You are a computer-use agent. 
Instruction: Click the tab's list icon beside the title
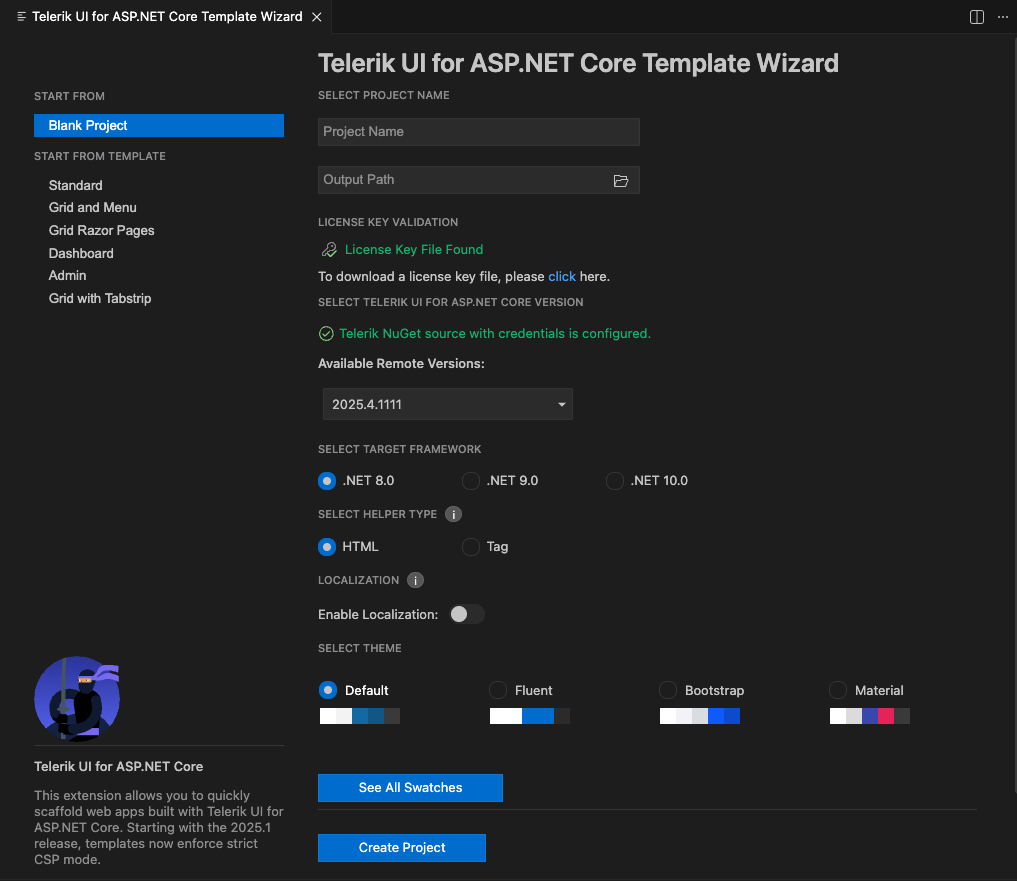click(21, 17)
